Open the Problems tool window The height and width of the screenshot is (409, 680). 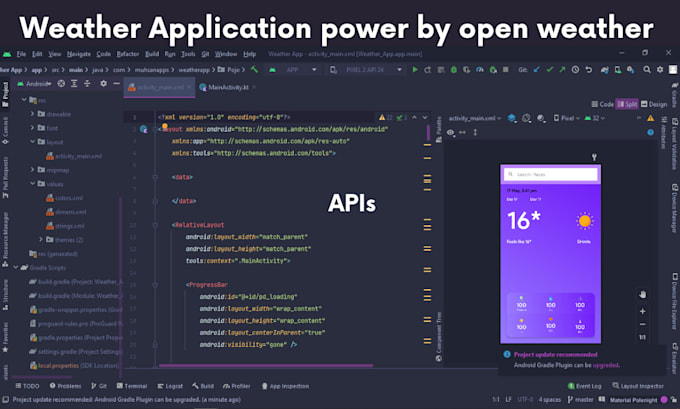coord(65,386)
